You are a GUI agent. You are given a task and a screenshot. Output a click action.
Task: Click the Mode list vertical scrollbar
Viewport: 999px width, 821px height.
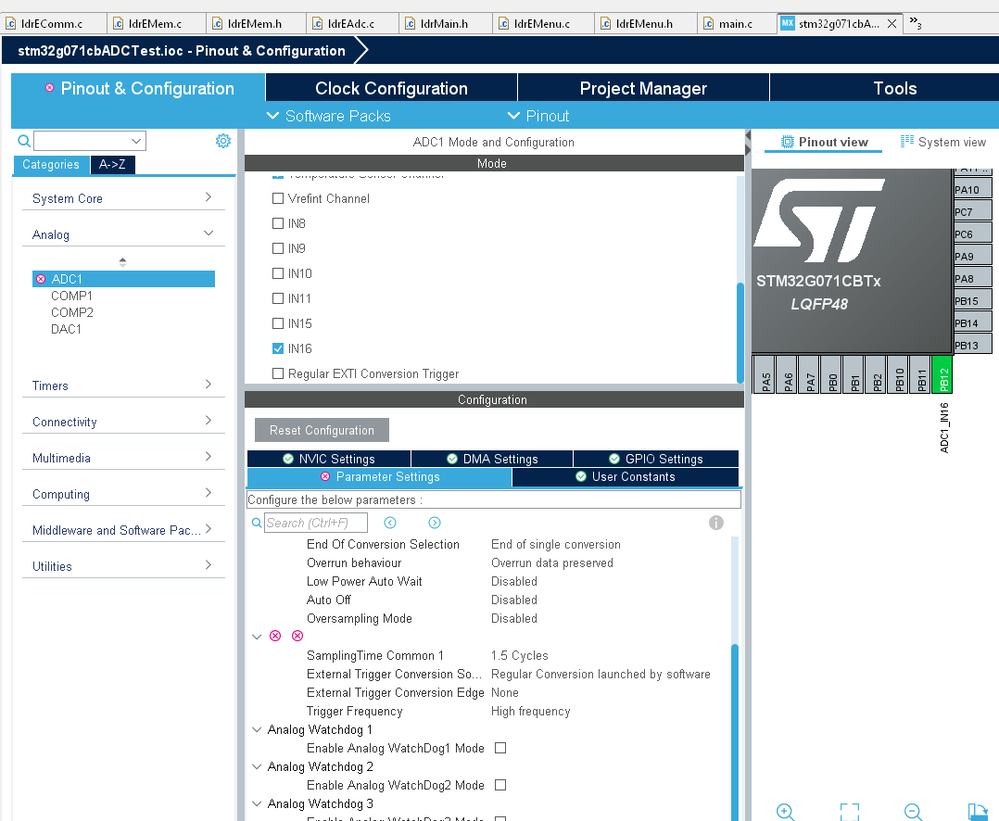pyautogui.click(x=740, y=332)
